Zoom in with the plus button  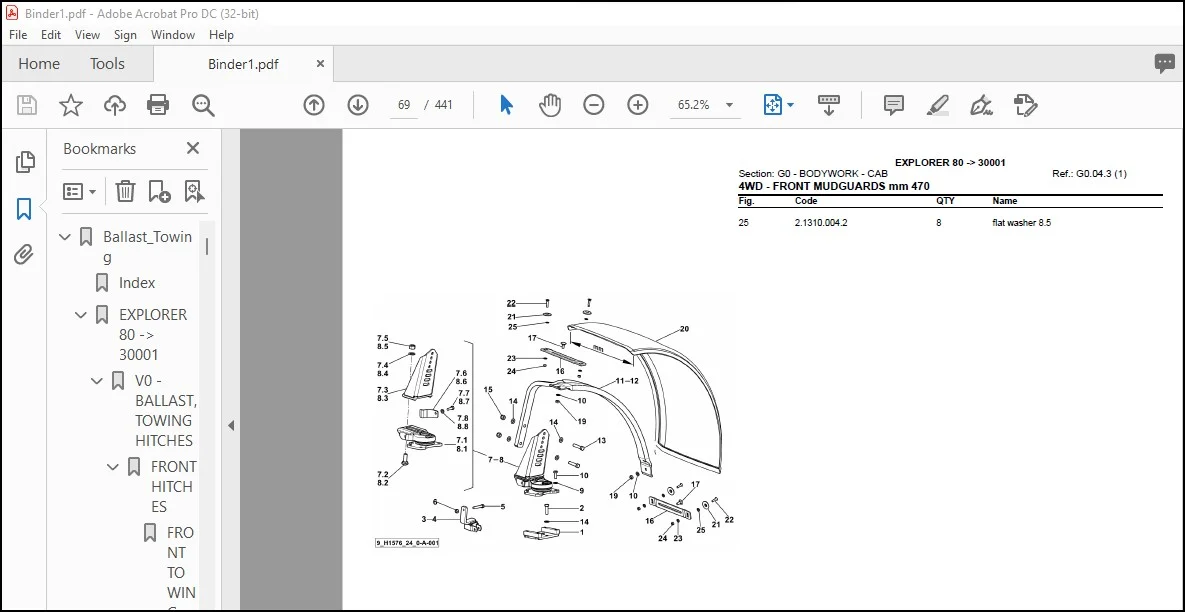[638, 105]
